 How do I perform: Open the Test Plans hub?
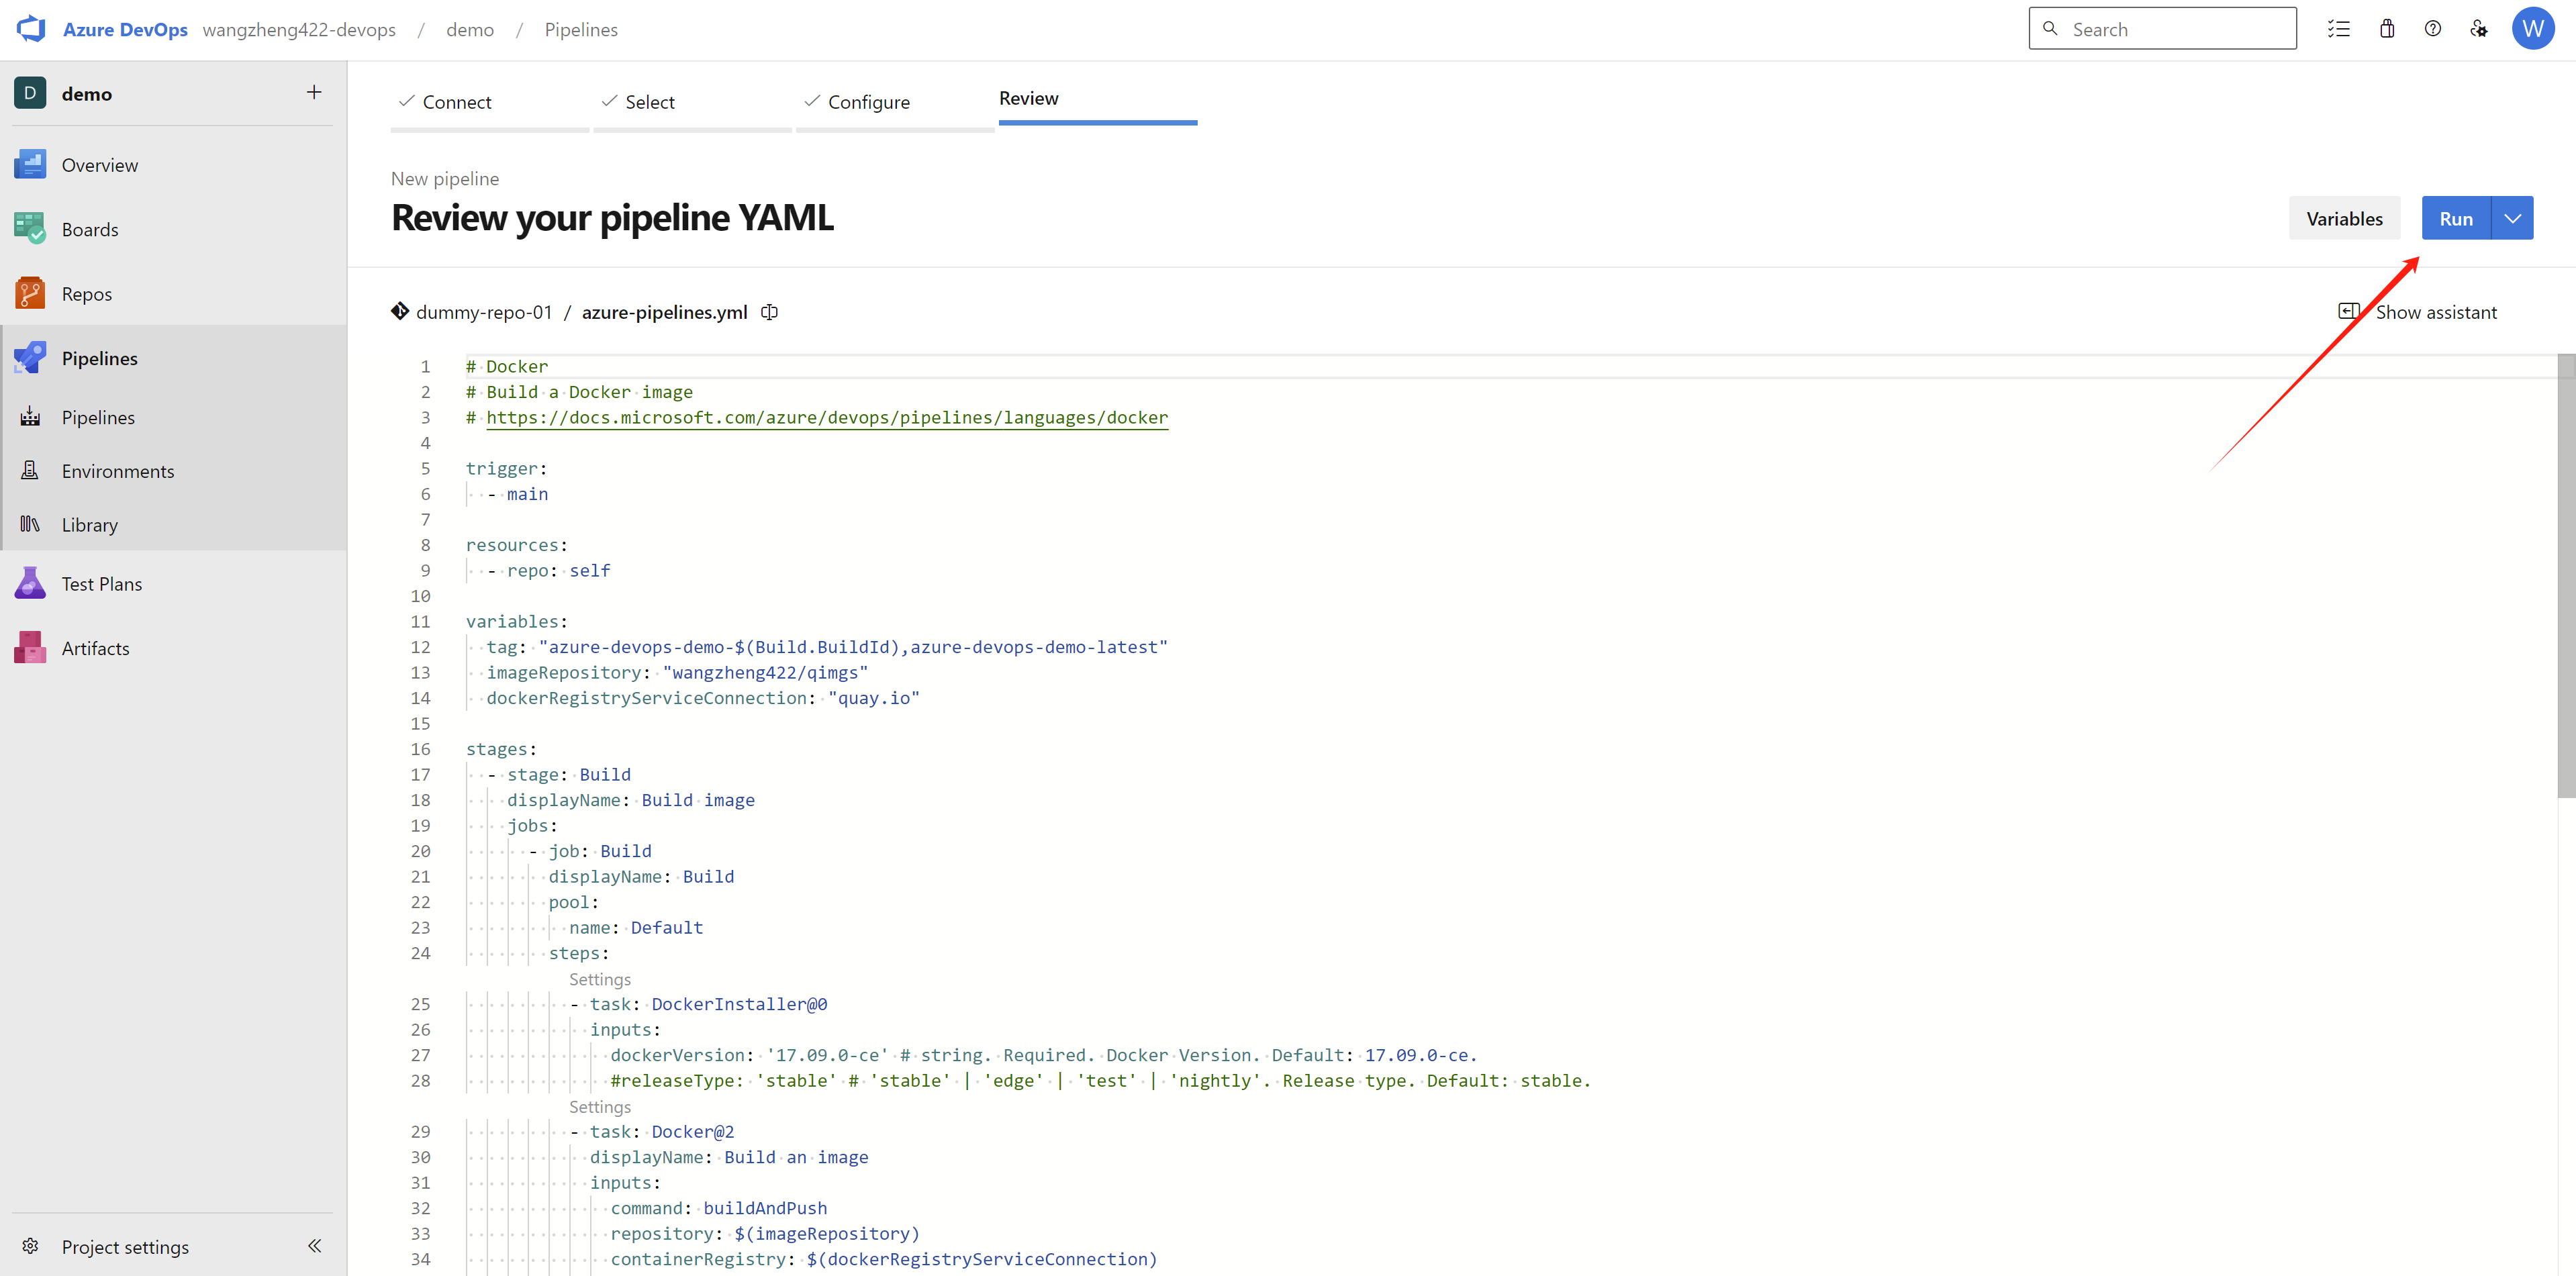pyautogui.click(x=101, y=584)
